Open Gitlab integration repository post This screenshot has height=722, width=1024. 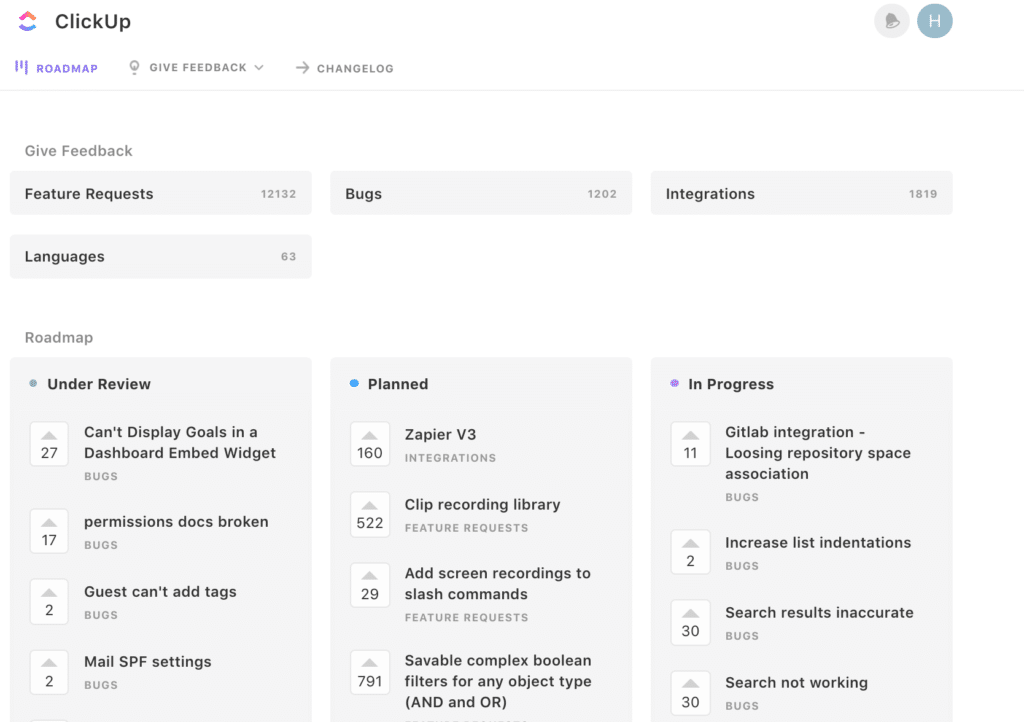tap(818, 453)
